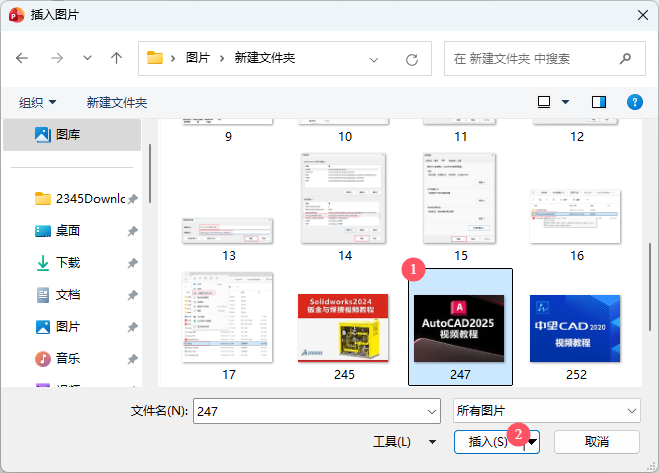Viewport: 659px width, 473px height.
Task: Toggle the preview pane
Action: pyautogui.click(x=599, y=102)
